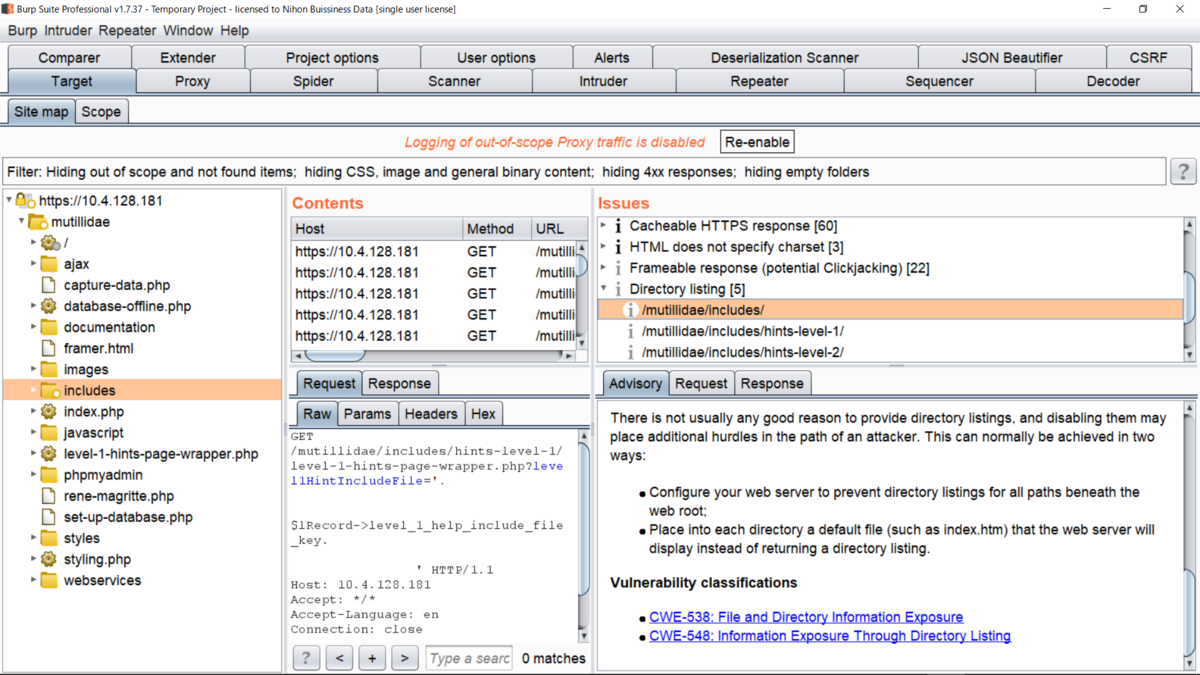This screenshot has height=675, width=1200.
Task: Expand the Frameable response issue group
Action: click(x=604, y=268)
